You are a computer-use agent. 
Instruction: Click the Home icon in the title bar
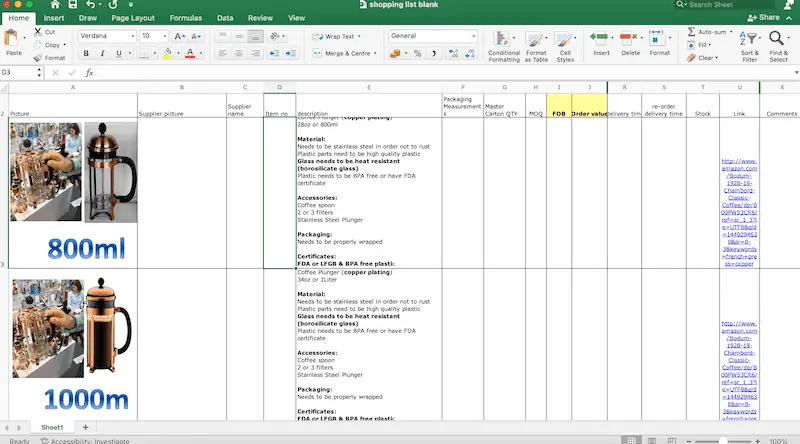(55, 5)
